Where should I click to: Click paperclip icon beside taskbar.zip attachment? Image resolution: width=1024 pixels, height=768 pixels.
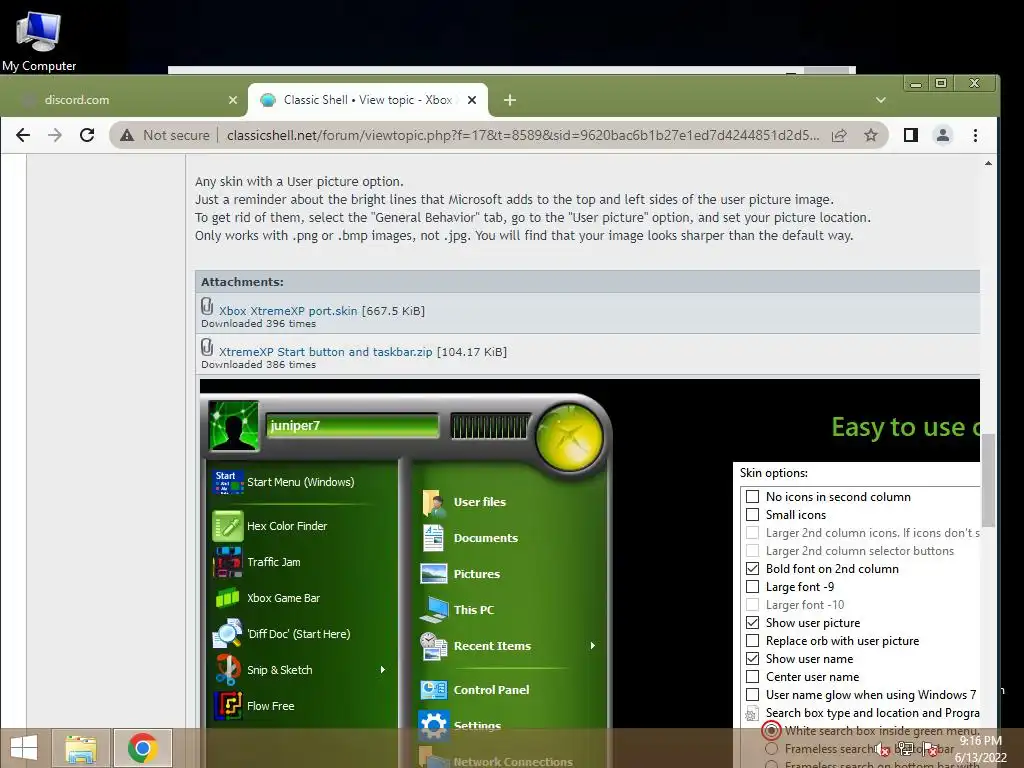pos(207,347)
